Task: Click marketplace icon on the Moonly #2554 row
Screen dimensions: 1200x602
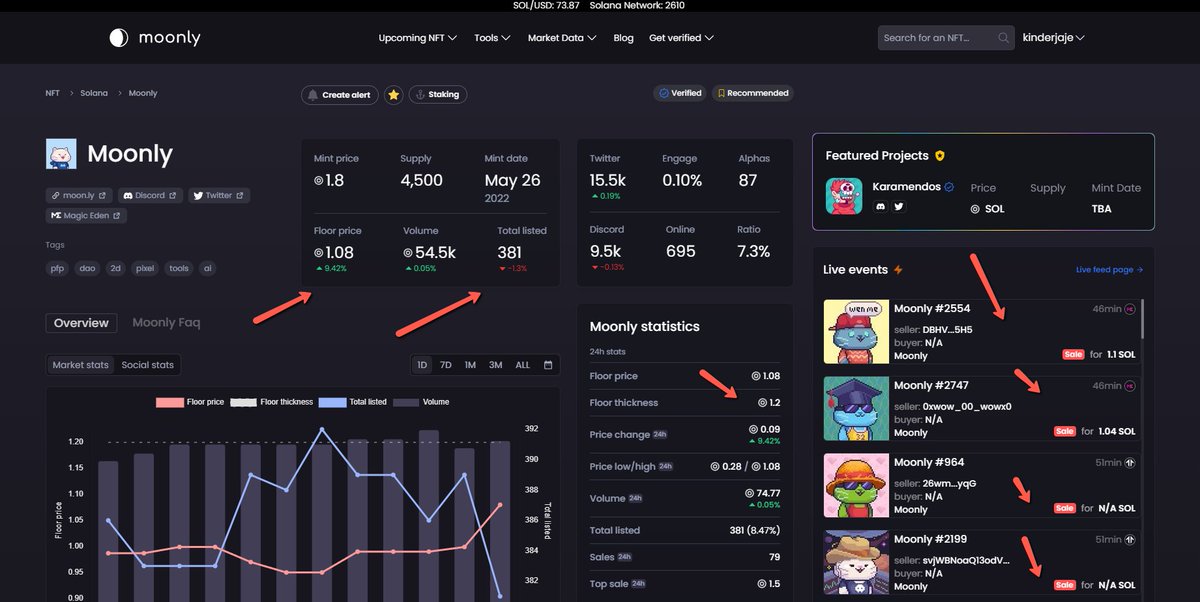Action: pos(1130,309)
